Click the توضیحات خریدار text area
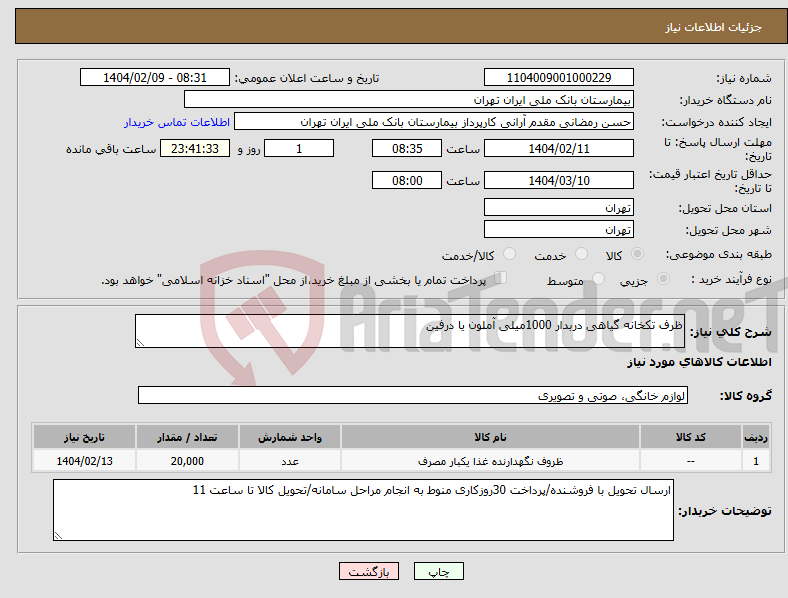This screenshot has height=598, width=788. click(363, 510)
